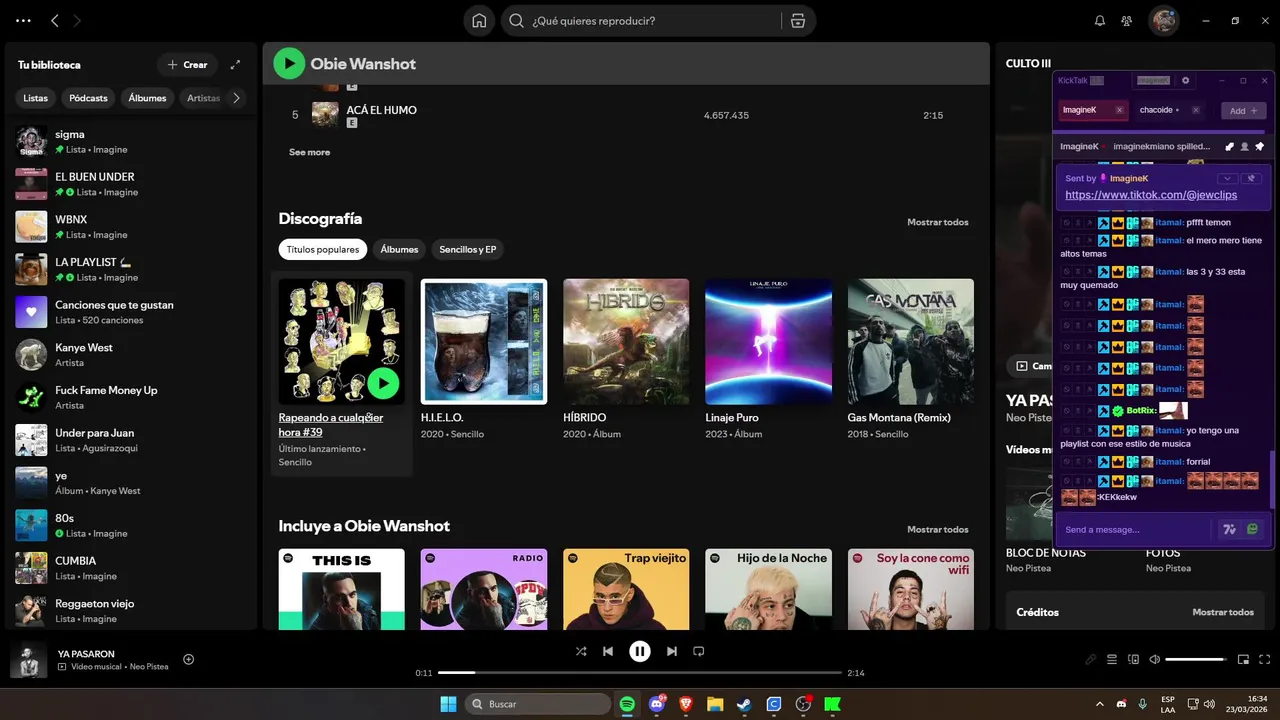Open the notifications bell
1280x720 pixels.
tap(1100, 21)
